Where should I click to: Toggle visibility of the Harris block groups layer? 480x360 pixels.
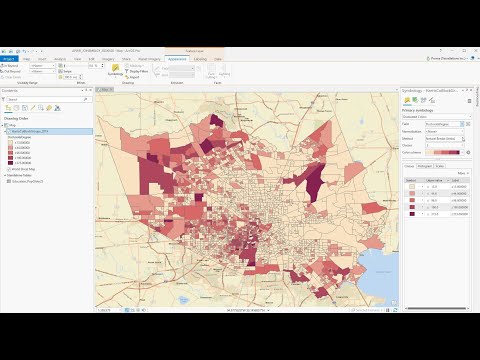pyautogui.click(x=9, y=131)
